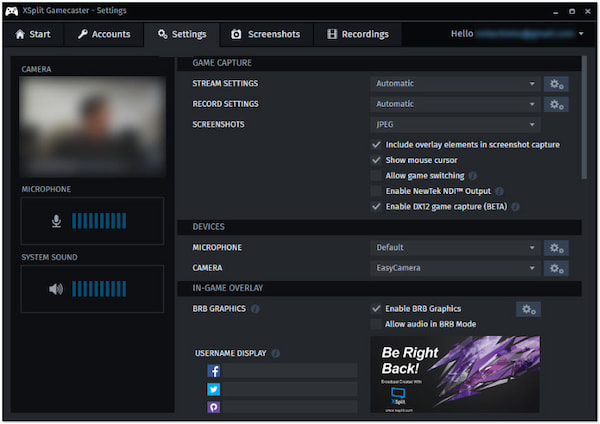The image size is (600, 424).
Task: Show info icon next to BRB Graphics
Action: click(255, 309)
